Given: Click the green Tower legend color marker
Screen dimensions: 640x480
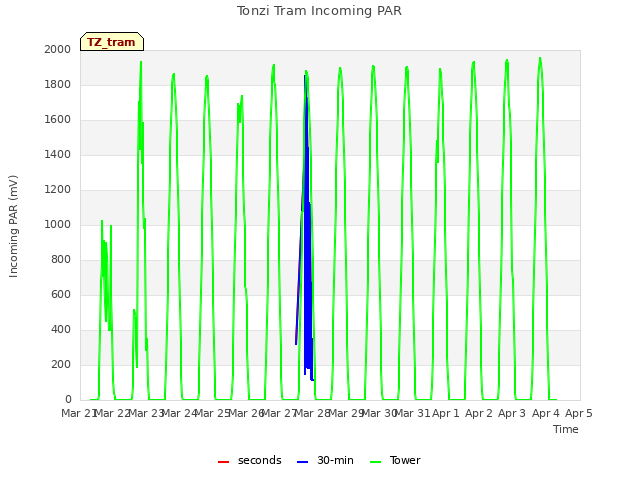Looking at the screenshot, I should coord(375,462).
